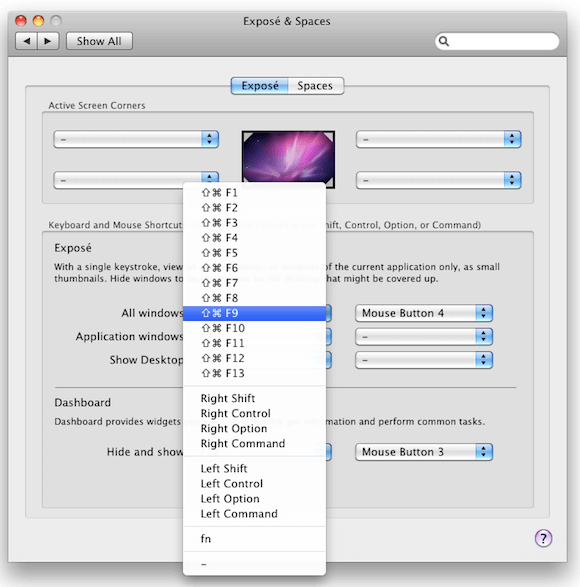Select Left Control menu option
This screenshot has height=587, width=580.
tap(254, 484)
